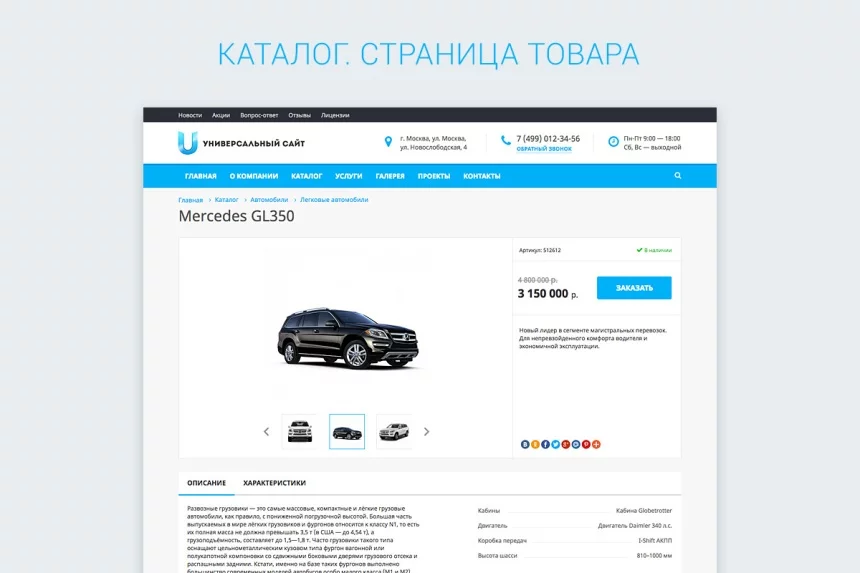
Task: Share via the Twitter bird icon
Action: [556, 444]
